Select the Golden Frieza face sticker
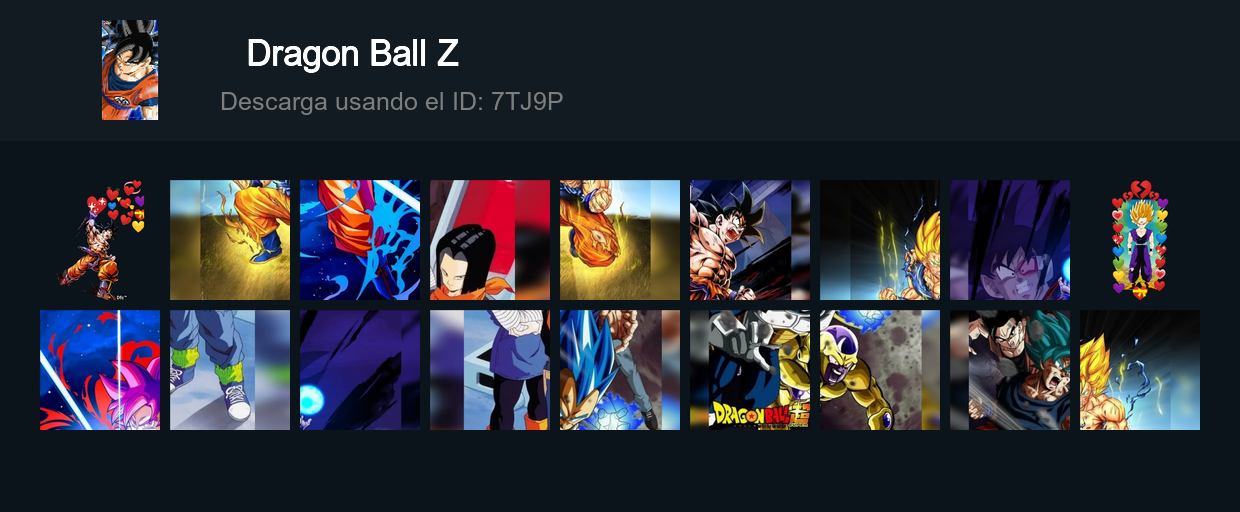Viewport: 1240px width, 512px height. (x=880, y=370)
